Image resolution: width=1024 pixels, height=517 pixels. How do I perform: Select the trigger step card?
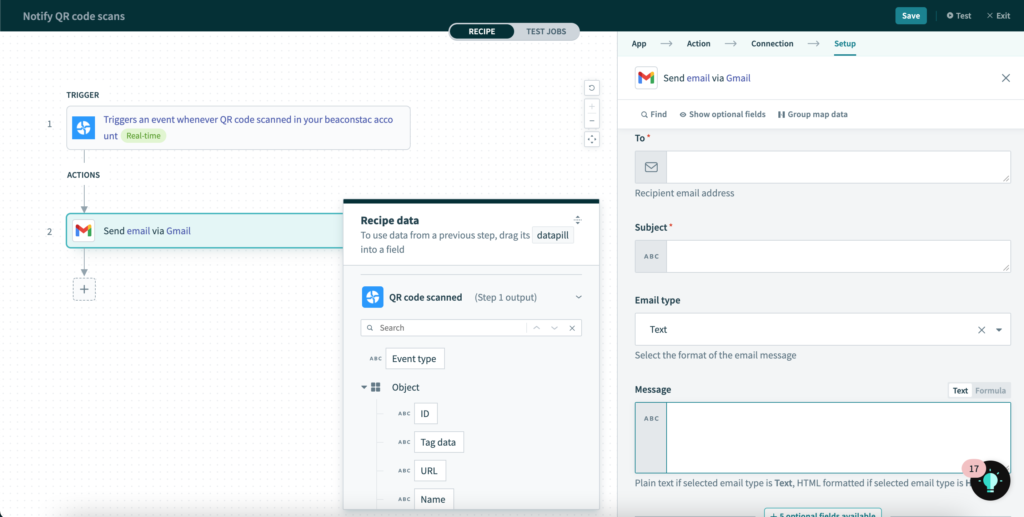[238, 128]
